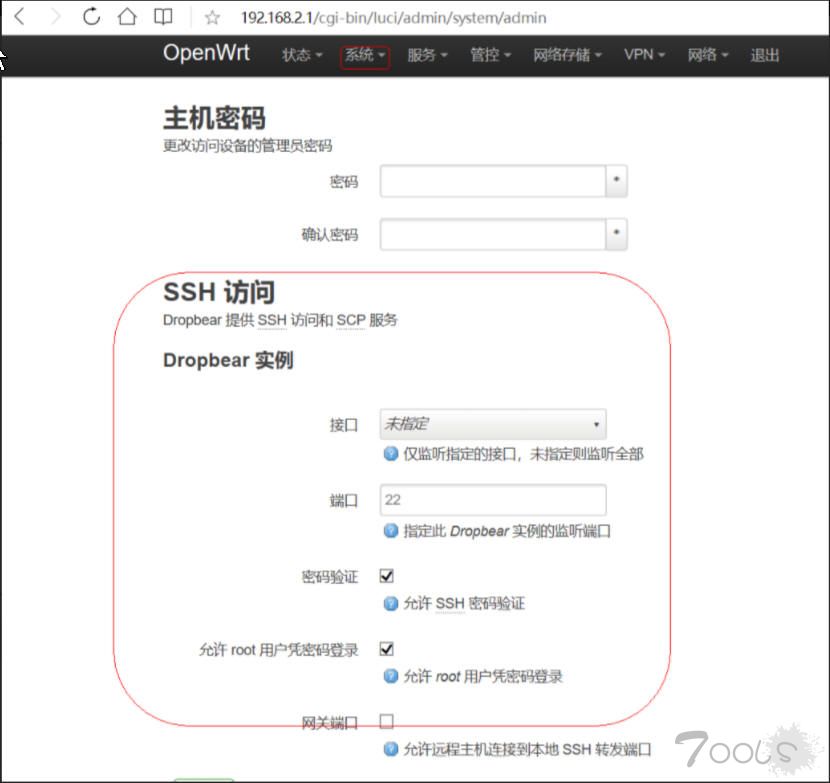Image resolution: width=830 pixels, height=783 pixels.
Task: Click the help icon beside 仅监听指定的接口
Action: (391, 454)
